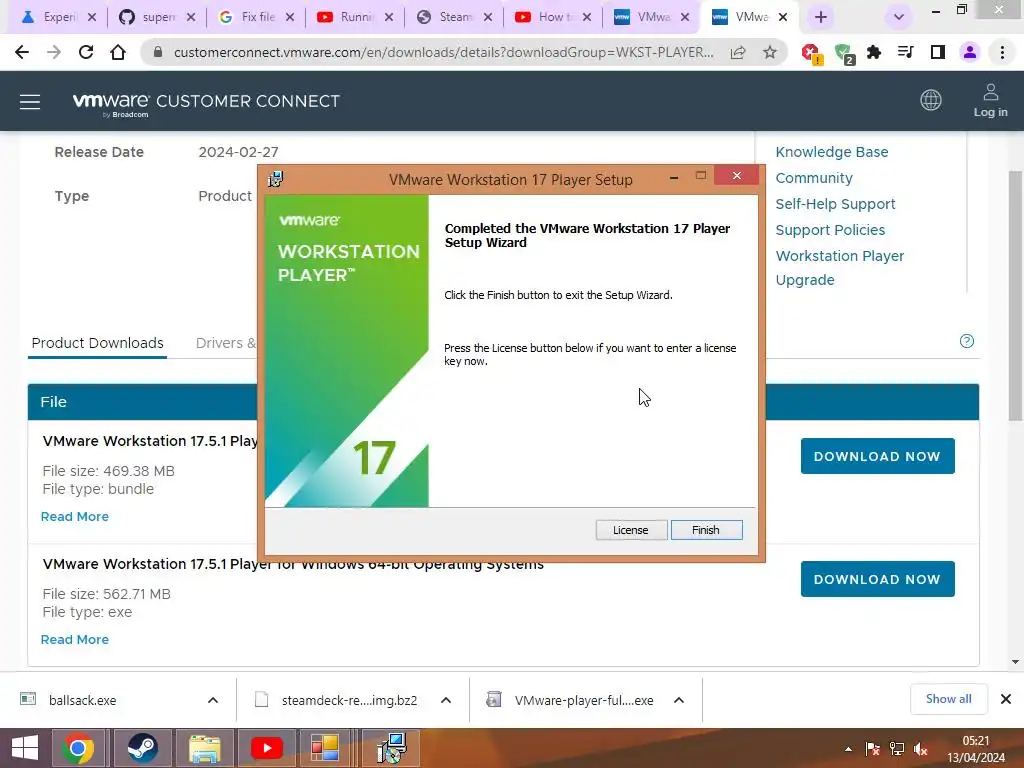1024x768 pixels.
Task: Open Support Policies link
Action: [830, 230]
